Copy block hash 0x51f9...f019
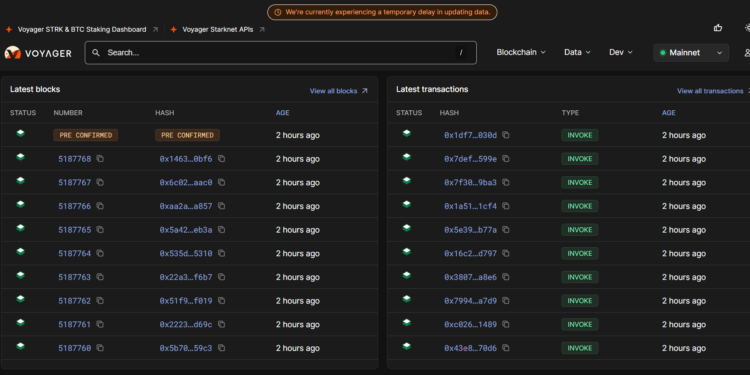This screenshot has width=750, height=375. tap(221, 301)
